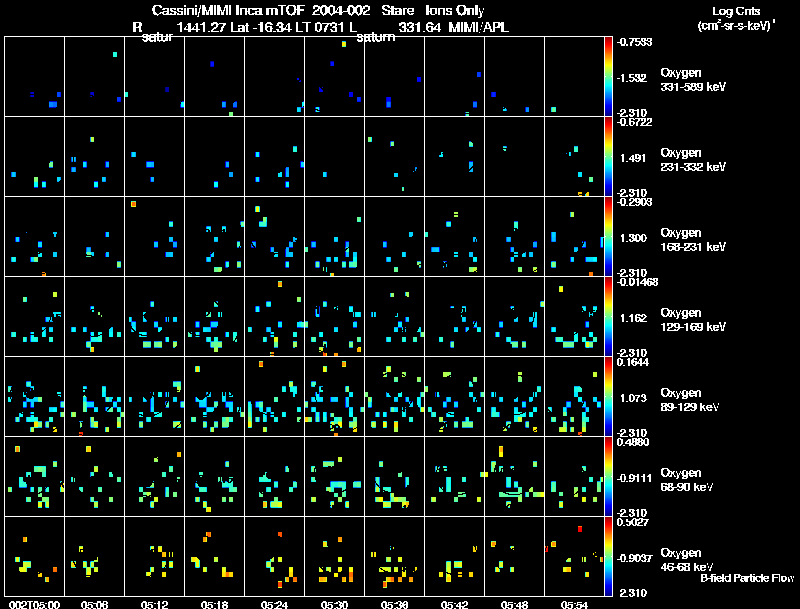The height and width of the screenshot is (609, 800).
Task: Open the Oxygen 68-90 keV panel at 05:00
Action: point(35,477)
